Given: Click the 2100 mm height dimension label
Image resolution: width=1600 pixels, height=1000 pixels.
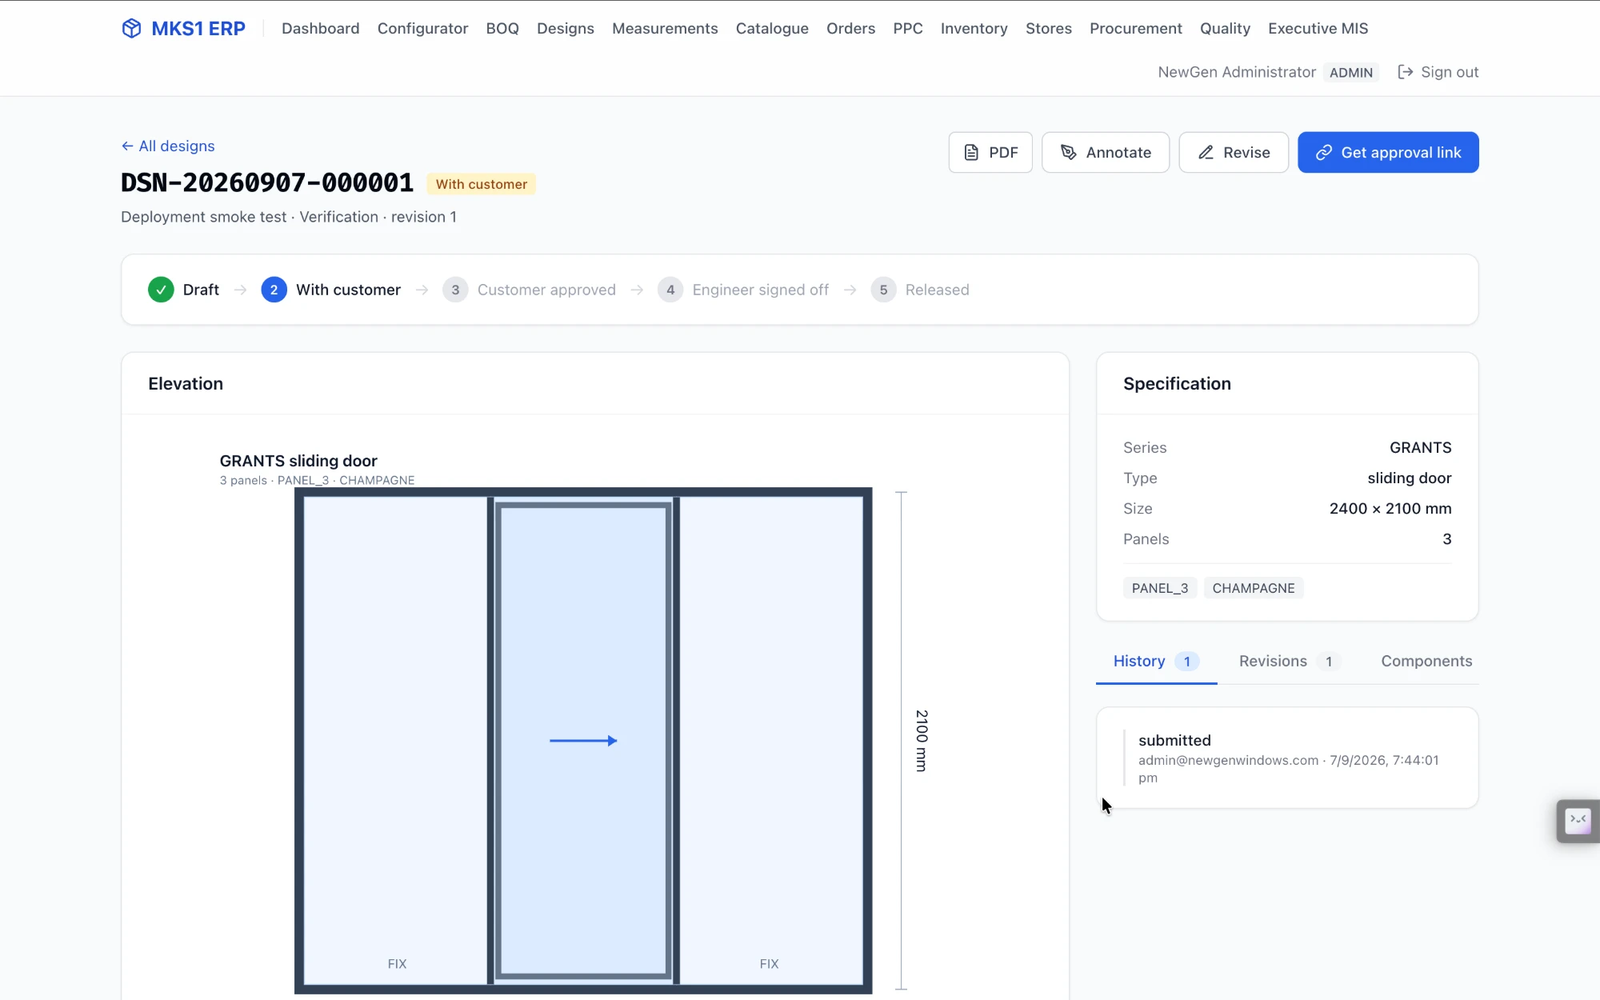Looking at the screenshot, I should (x=922, y=741).
